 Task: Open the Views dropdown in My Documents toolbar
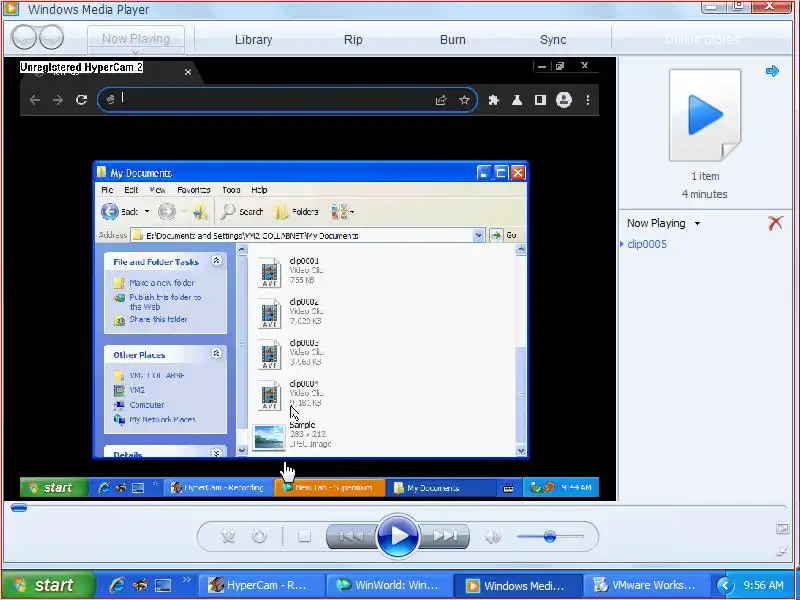click(342, 211)
